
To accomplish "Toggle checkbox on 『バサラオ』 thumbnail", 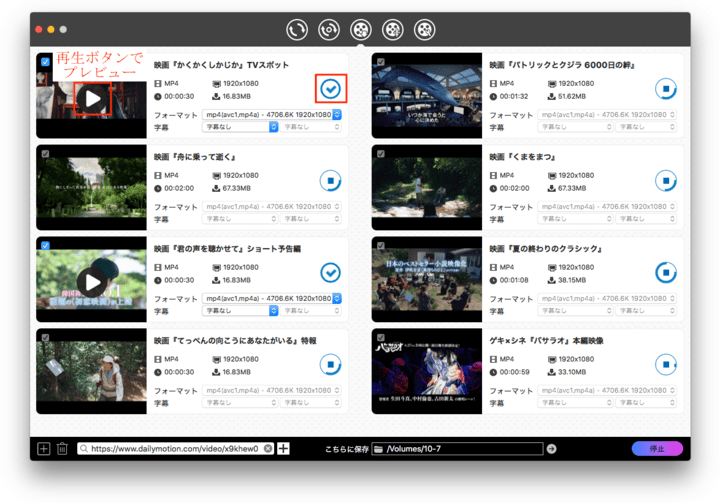I will coord(381,338).
